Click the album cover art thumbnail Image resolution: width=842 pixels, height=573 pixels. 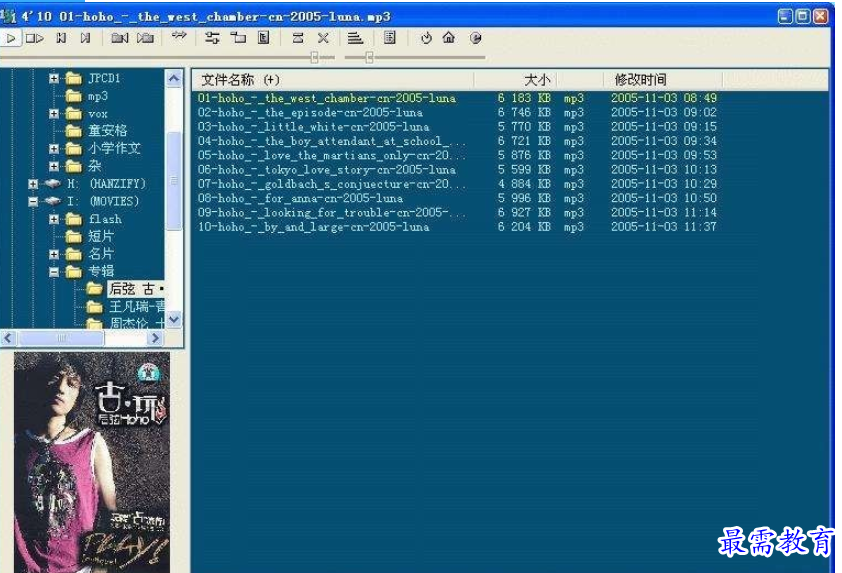[92, 462]
